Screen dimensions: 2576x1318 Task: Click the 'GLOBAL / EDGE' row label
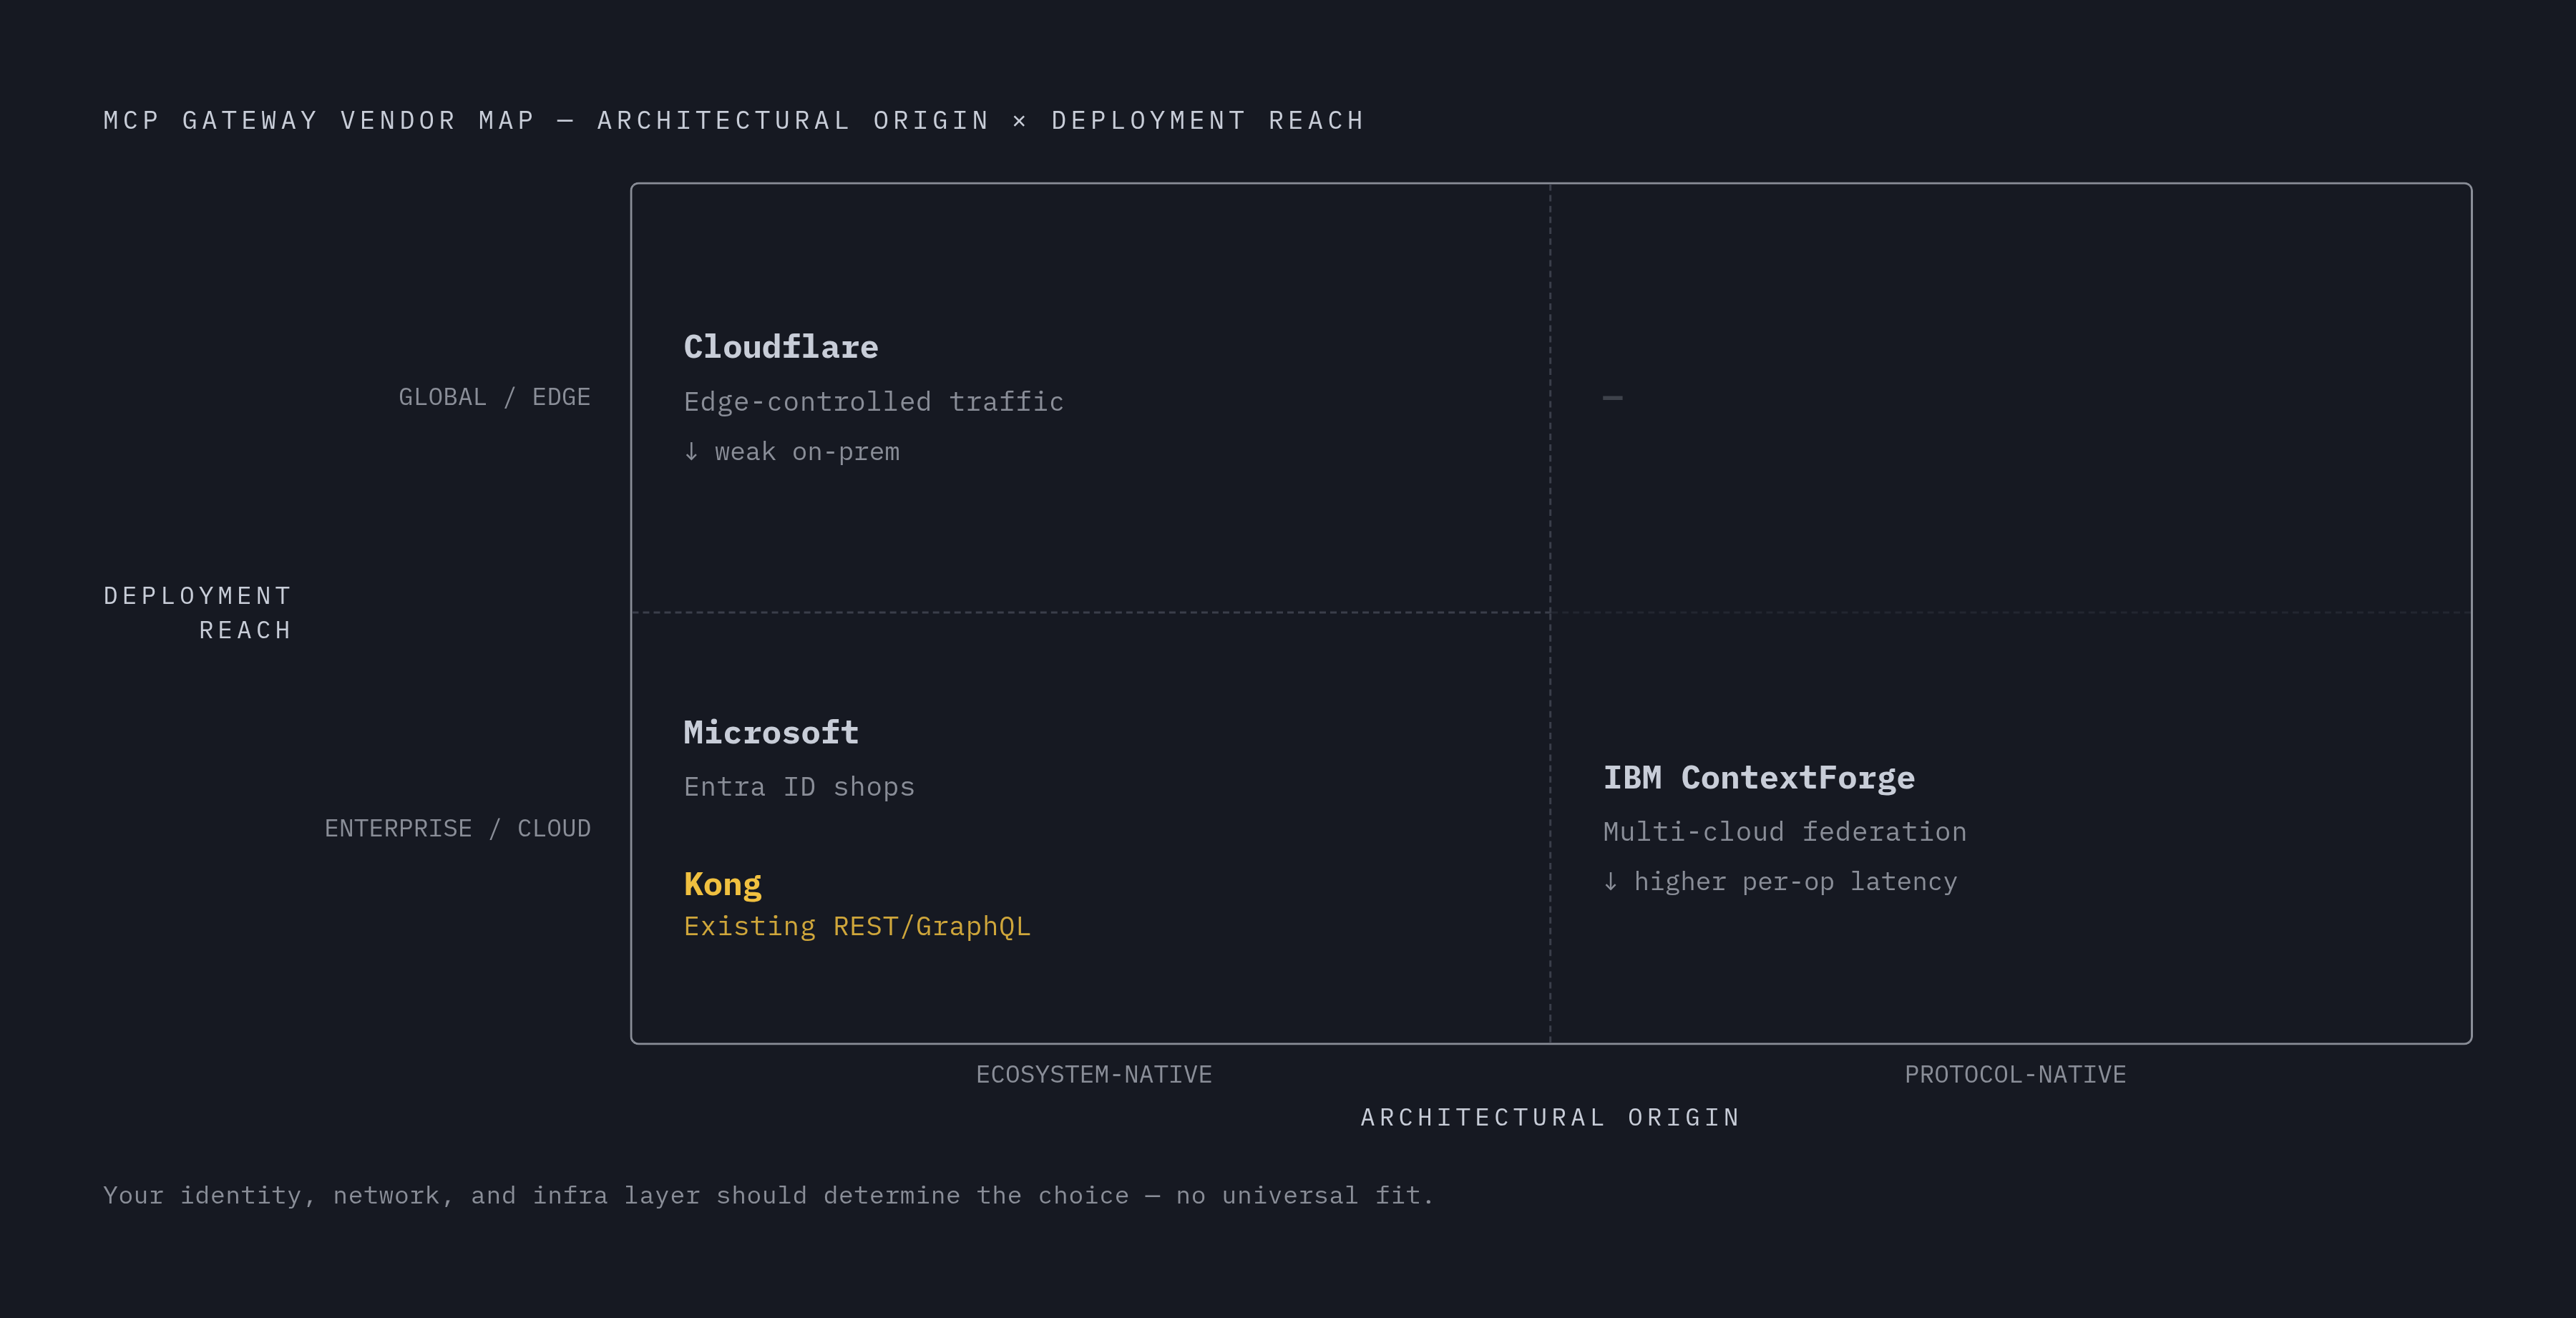click(x=494, y=397)
